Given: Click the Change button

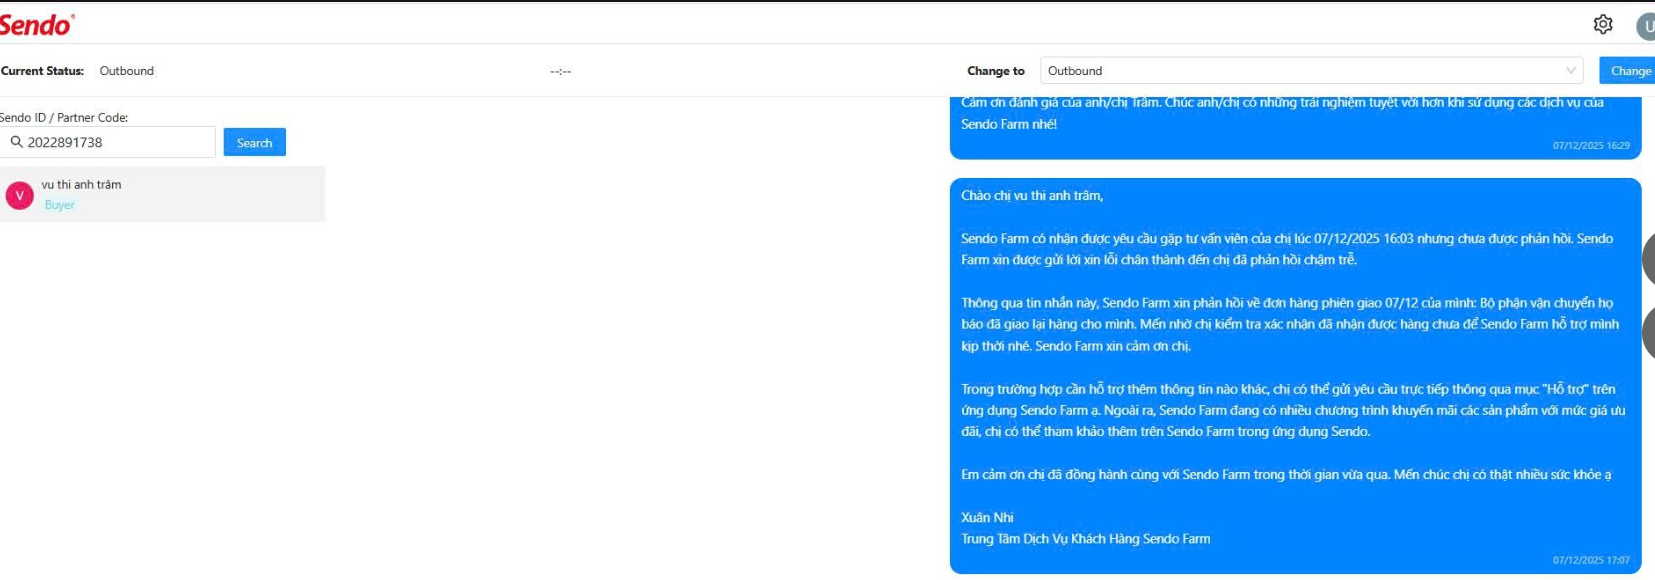Looking at the screenshot, I should [x=1628, y=71].
